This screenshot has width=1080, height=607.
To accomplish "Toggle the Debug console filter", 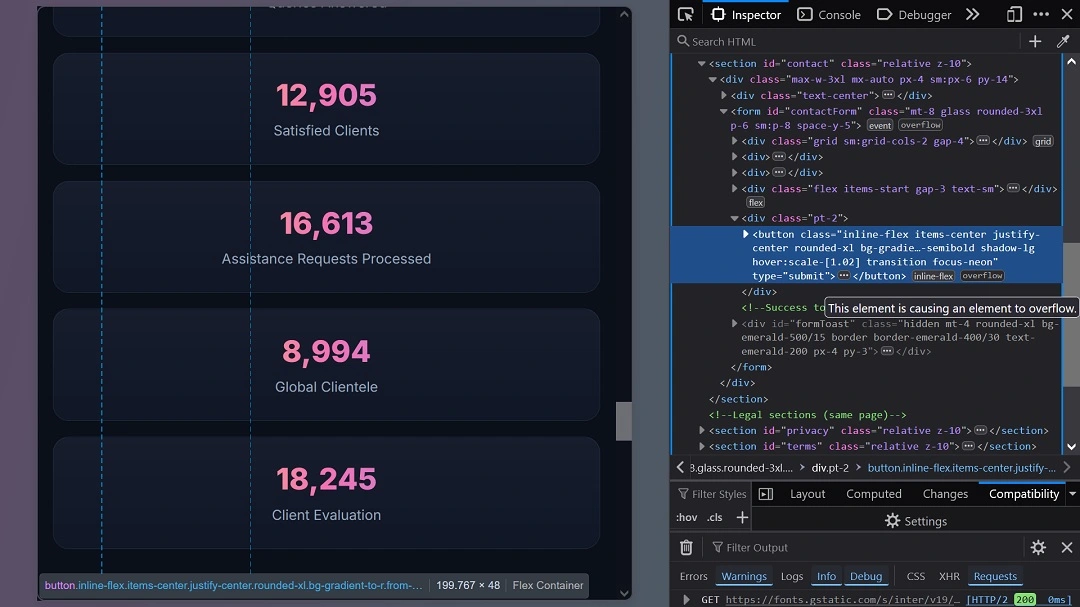I will pyautogui.click(x=866, y=577).
